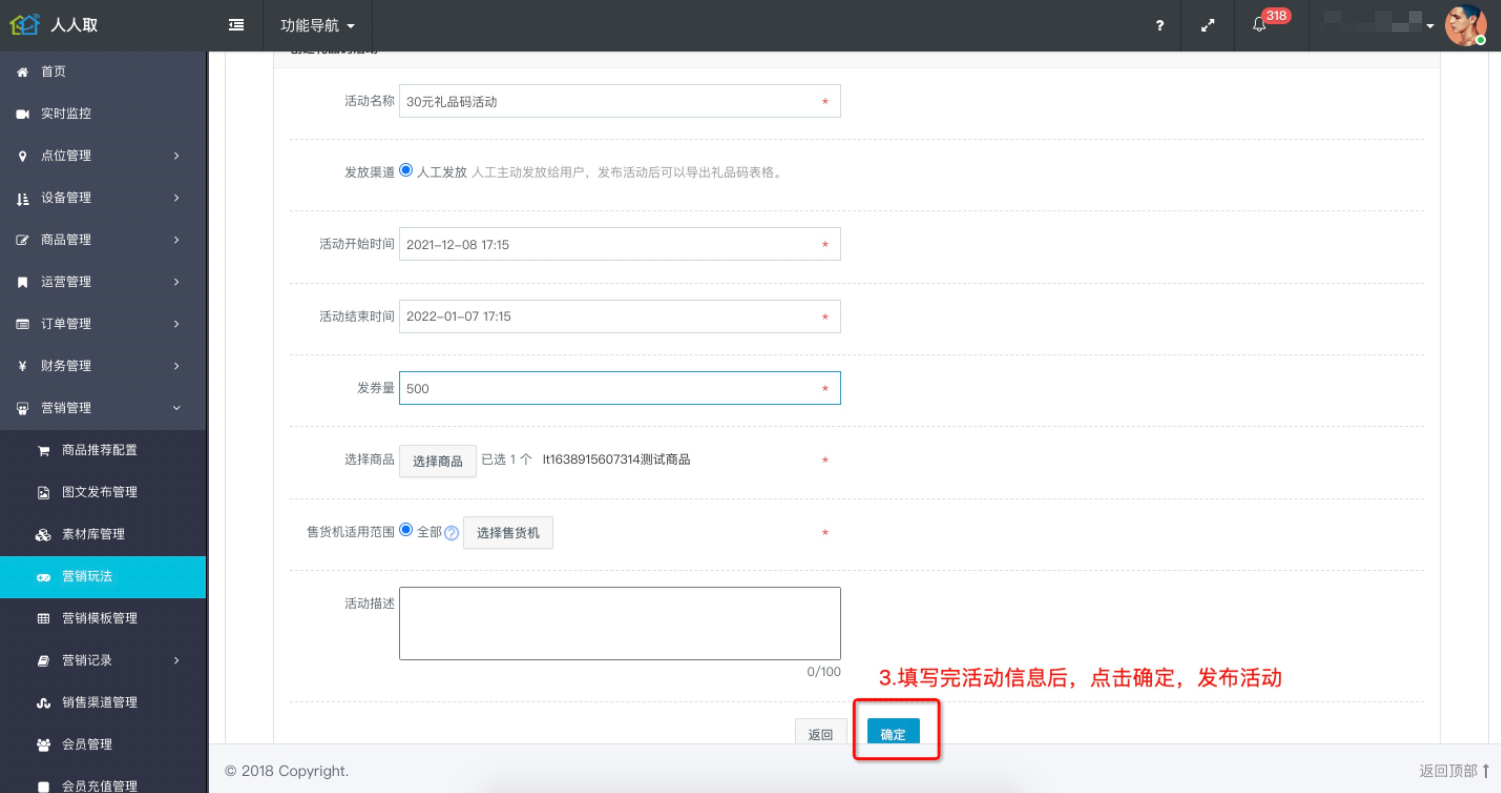This screenshot has width=1501, height=793.
Task: Open the user account dropdown arrow
Action: [x=1431, y=26]
